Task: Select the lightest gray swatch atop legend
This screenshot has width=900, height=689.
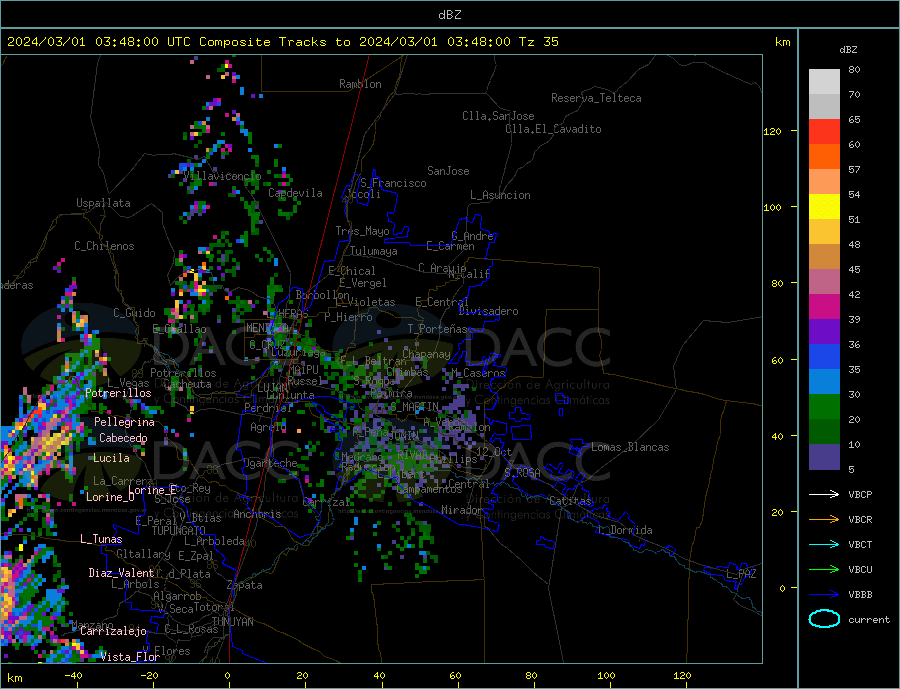Action: tap(824, 82)
